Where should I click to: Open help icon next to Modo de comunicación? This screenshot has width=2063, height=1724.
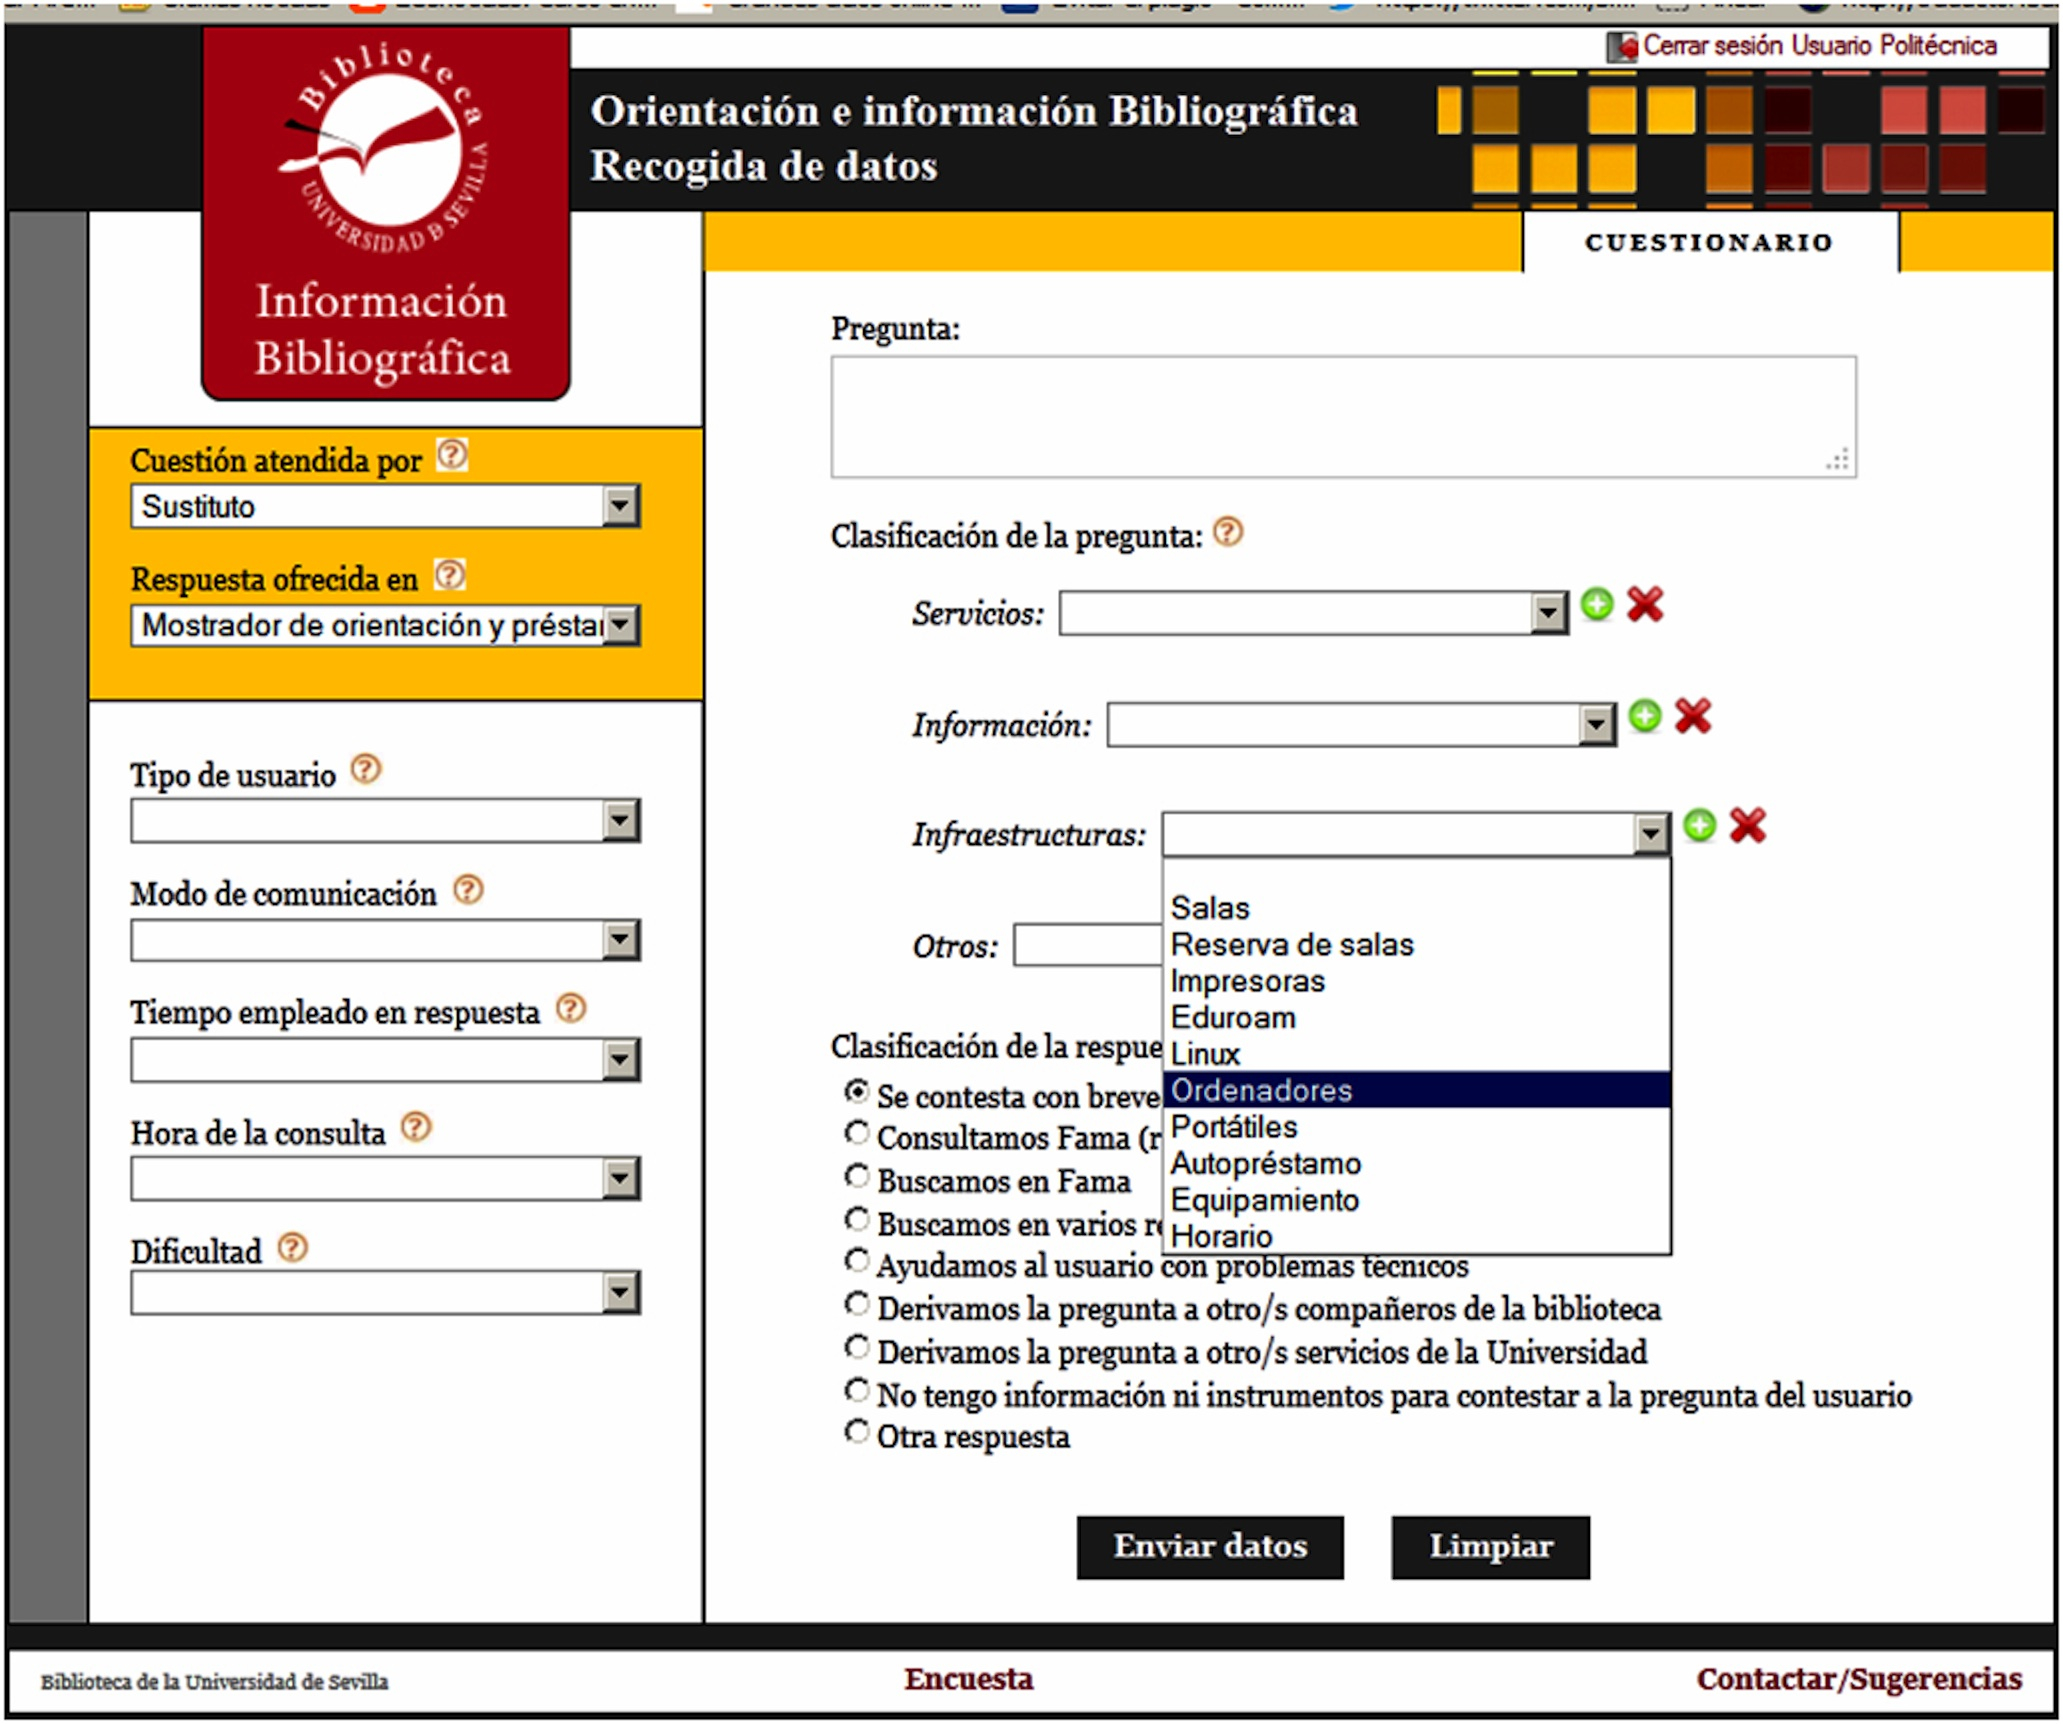point(468,889)
